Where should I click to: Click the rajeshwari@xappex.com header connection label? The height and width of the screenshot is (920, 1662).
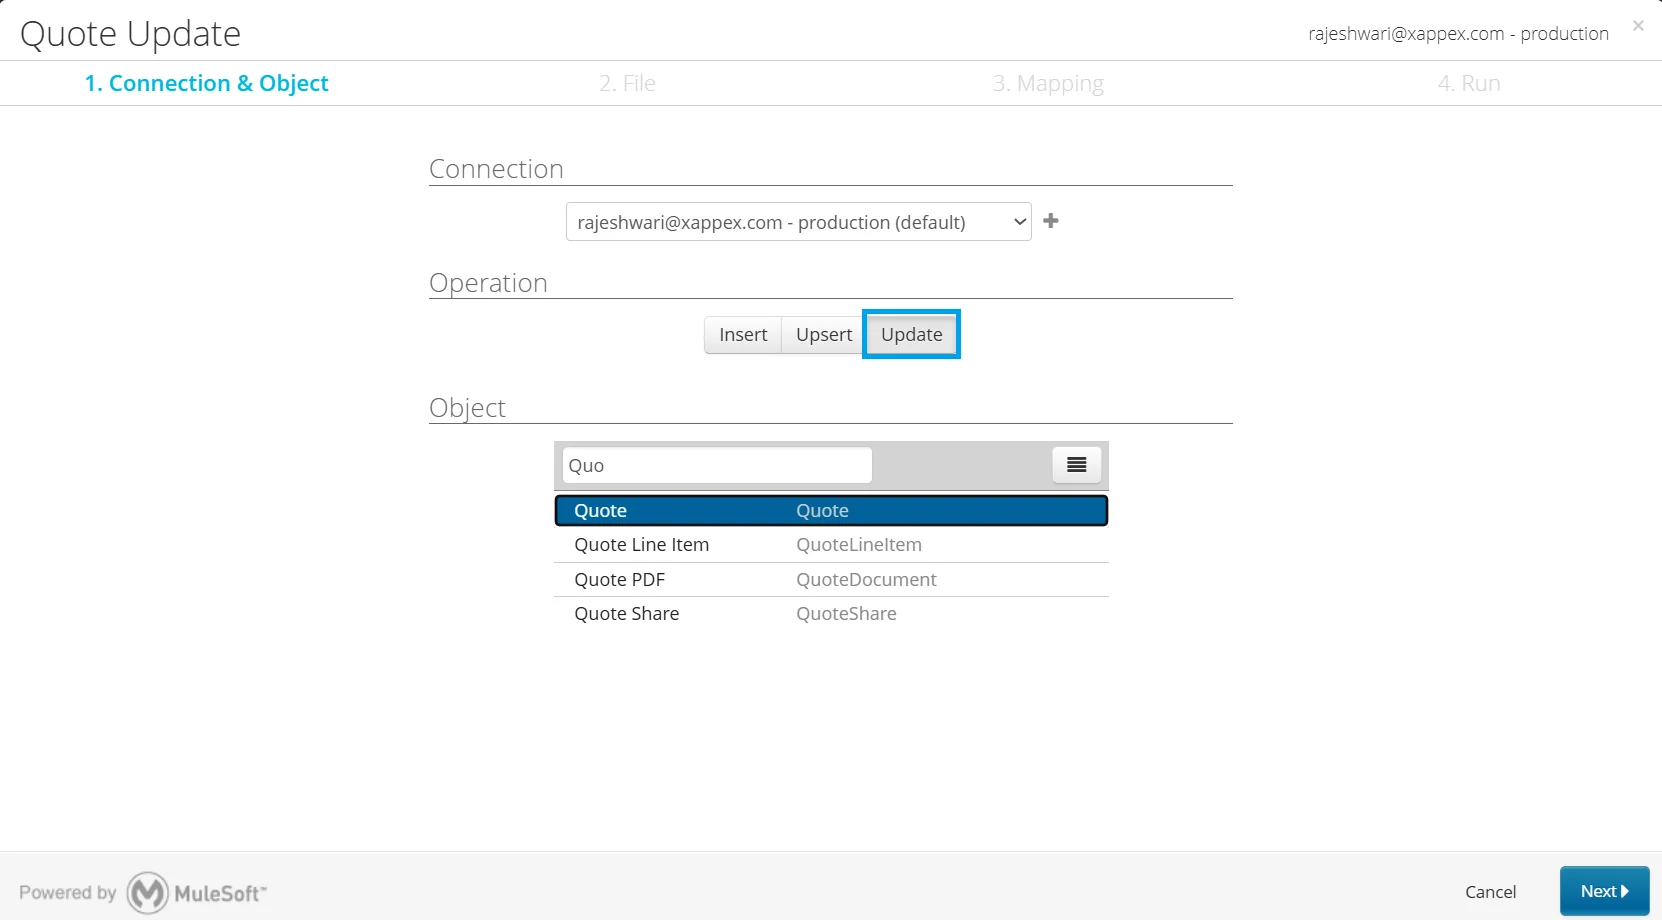pyautogui.click(x=1458, y=34)
